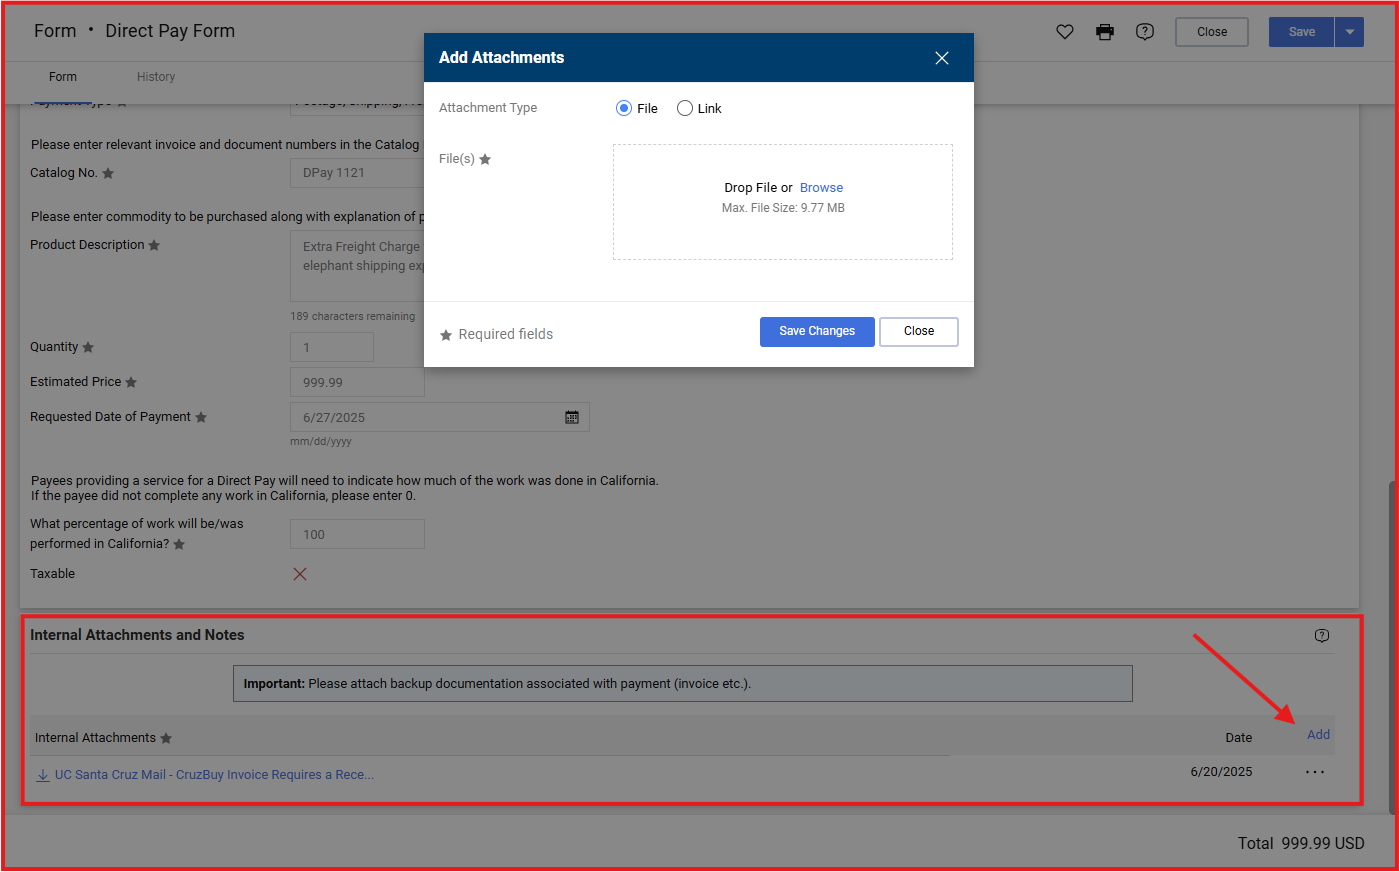Select the Link attachment type radio
Image resolution: width=1399 pixels, height=872 pixels.
point(685,108)
